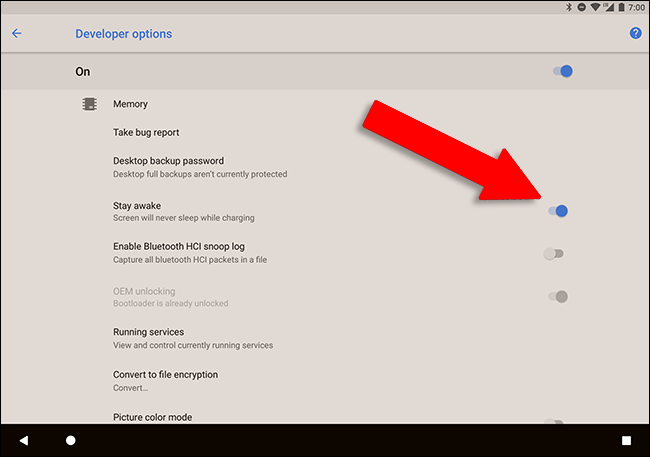
Task: Turn off the Developer options master switch
Action: 562,71
